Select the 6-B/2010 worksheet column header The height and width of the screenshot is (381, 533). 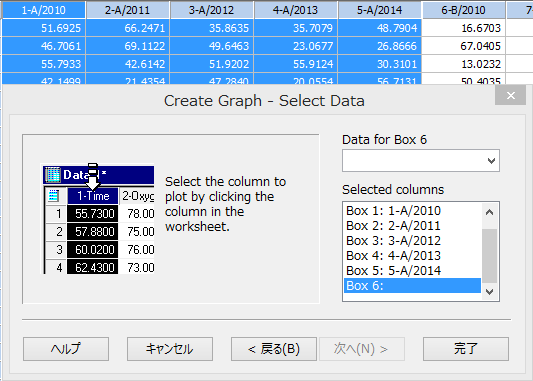(x=463, y=10)
